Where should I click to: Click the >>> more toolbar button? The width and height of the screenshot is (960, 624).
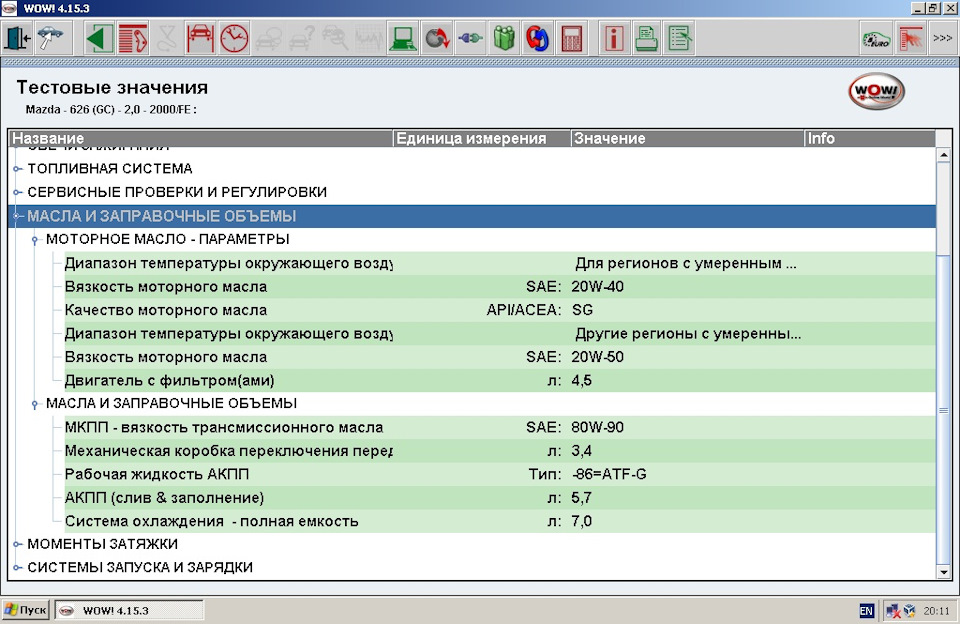tap(941, 39)
